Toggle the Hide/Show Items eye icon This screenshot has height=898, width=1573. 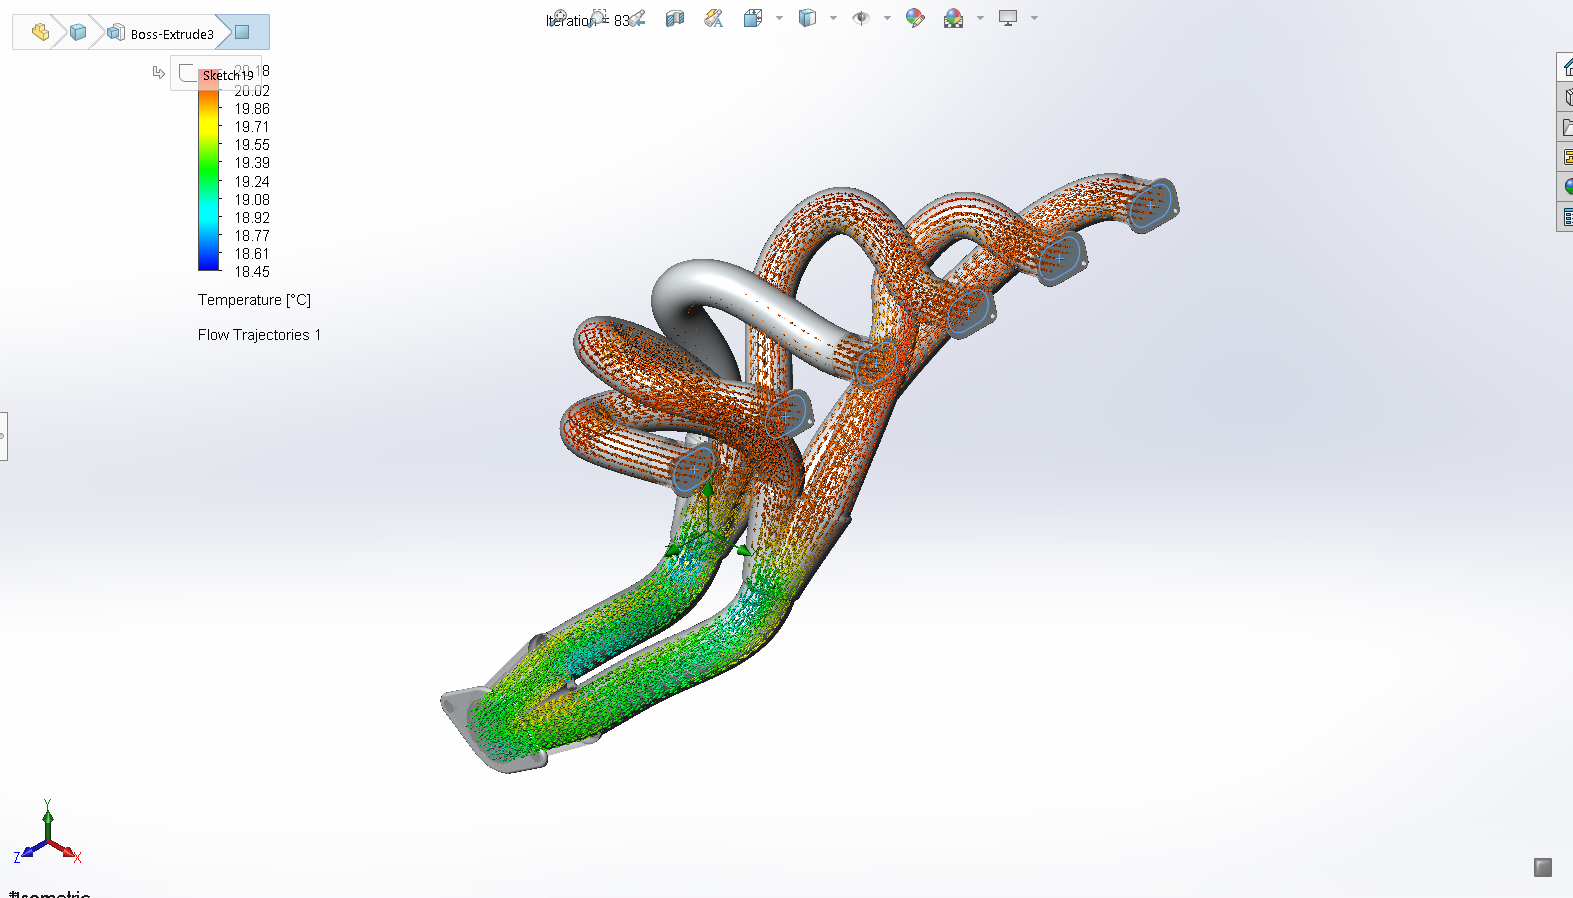(x=861, y=18)
